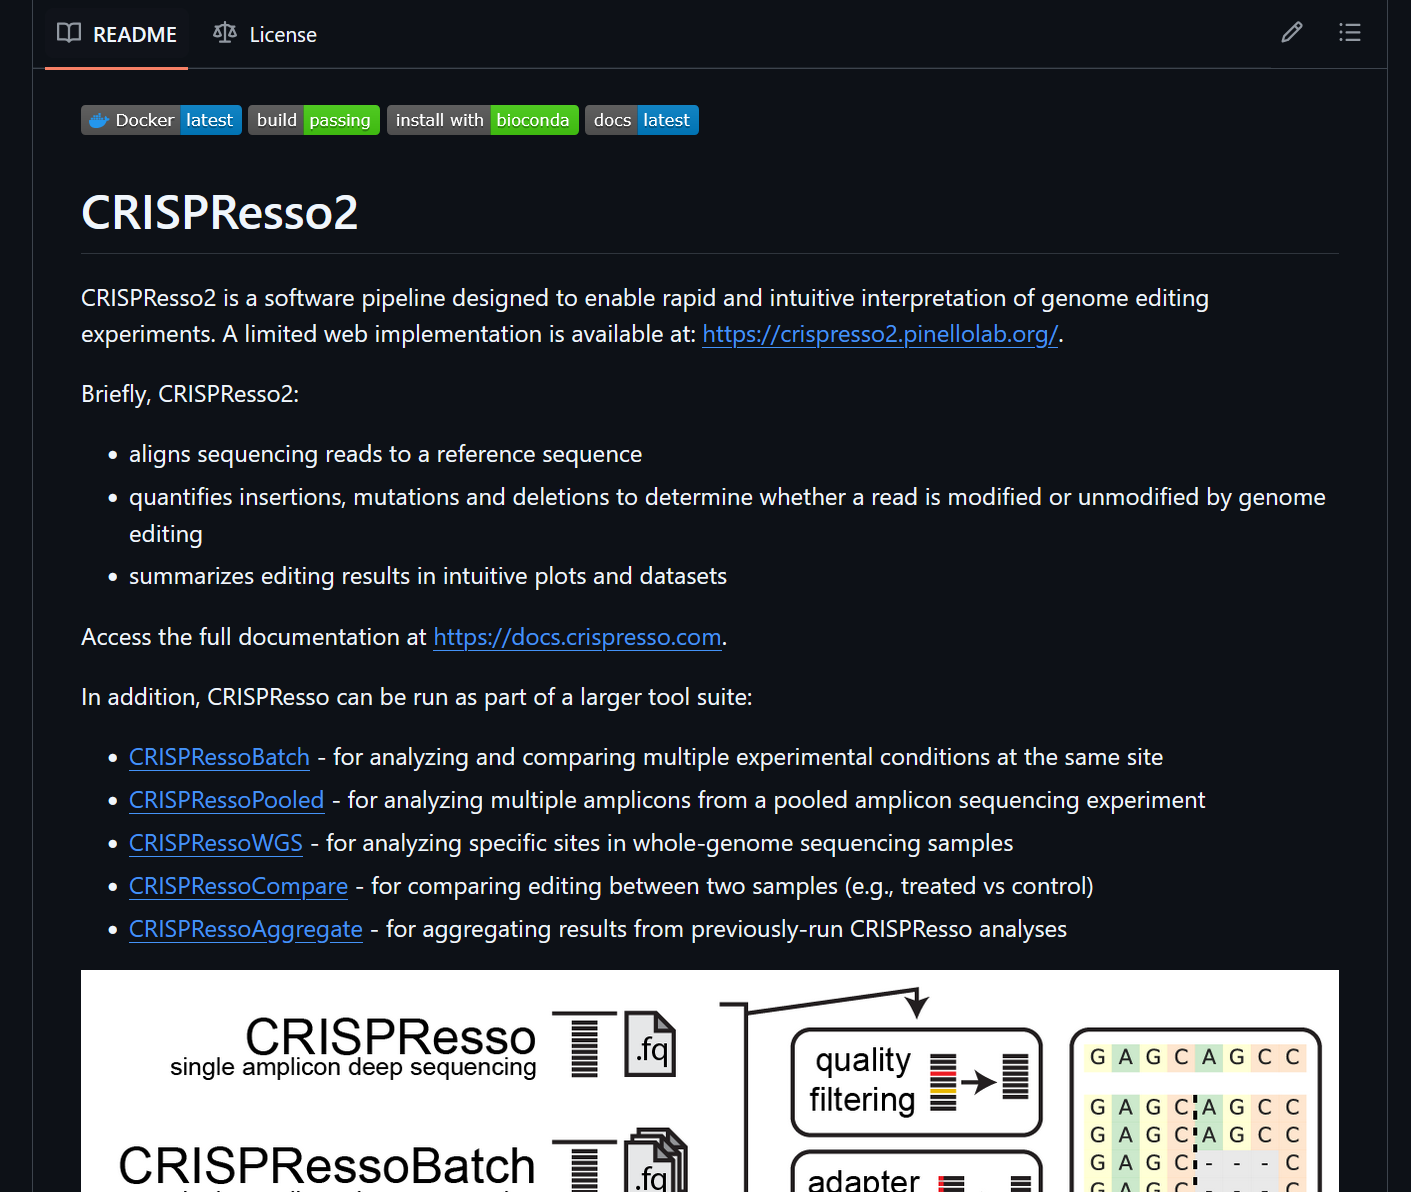Open the outline list icon at top right
The height and width of the screenshot is (1192, 1411).
click(1349, 32)
